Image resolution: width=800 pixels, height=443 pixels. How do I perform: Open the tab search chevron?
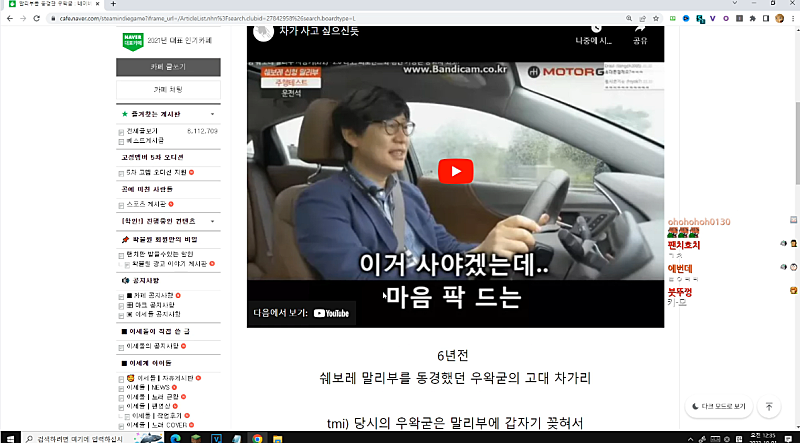734,3
